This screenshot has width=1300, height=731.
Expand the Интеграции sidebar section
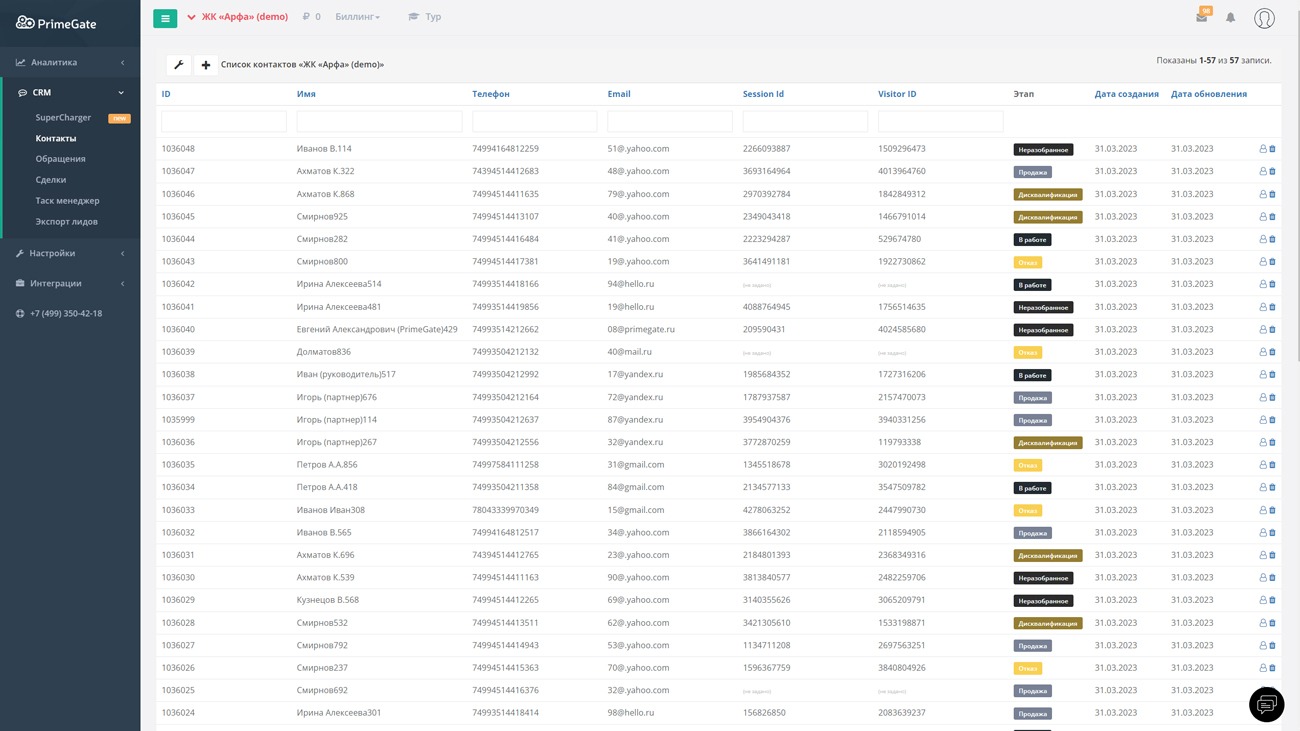point(70,283)
